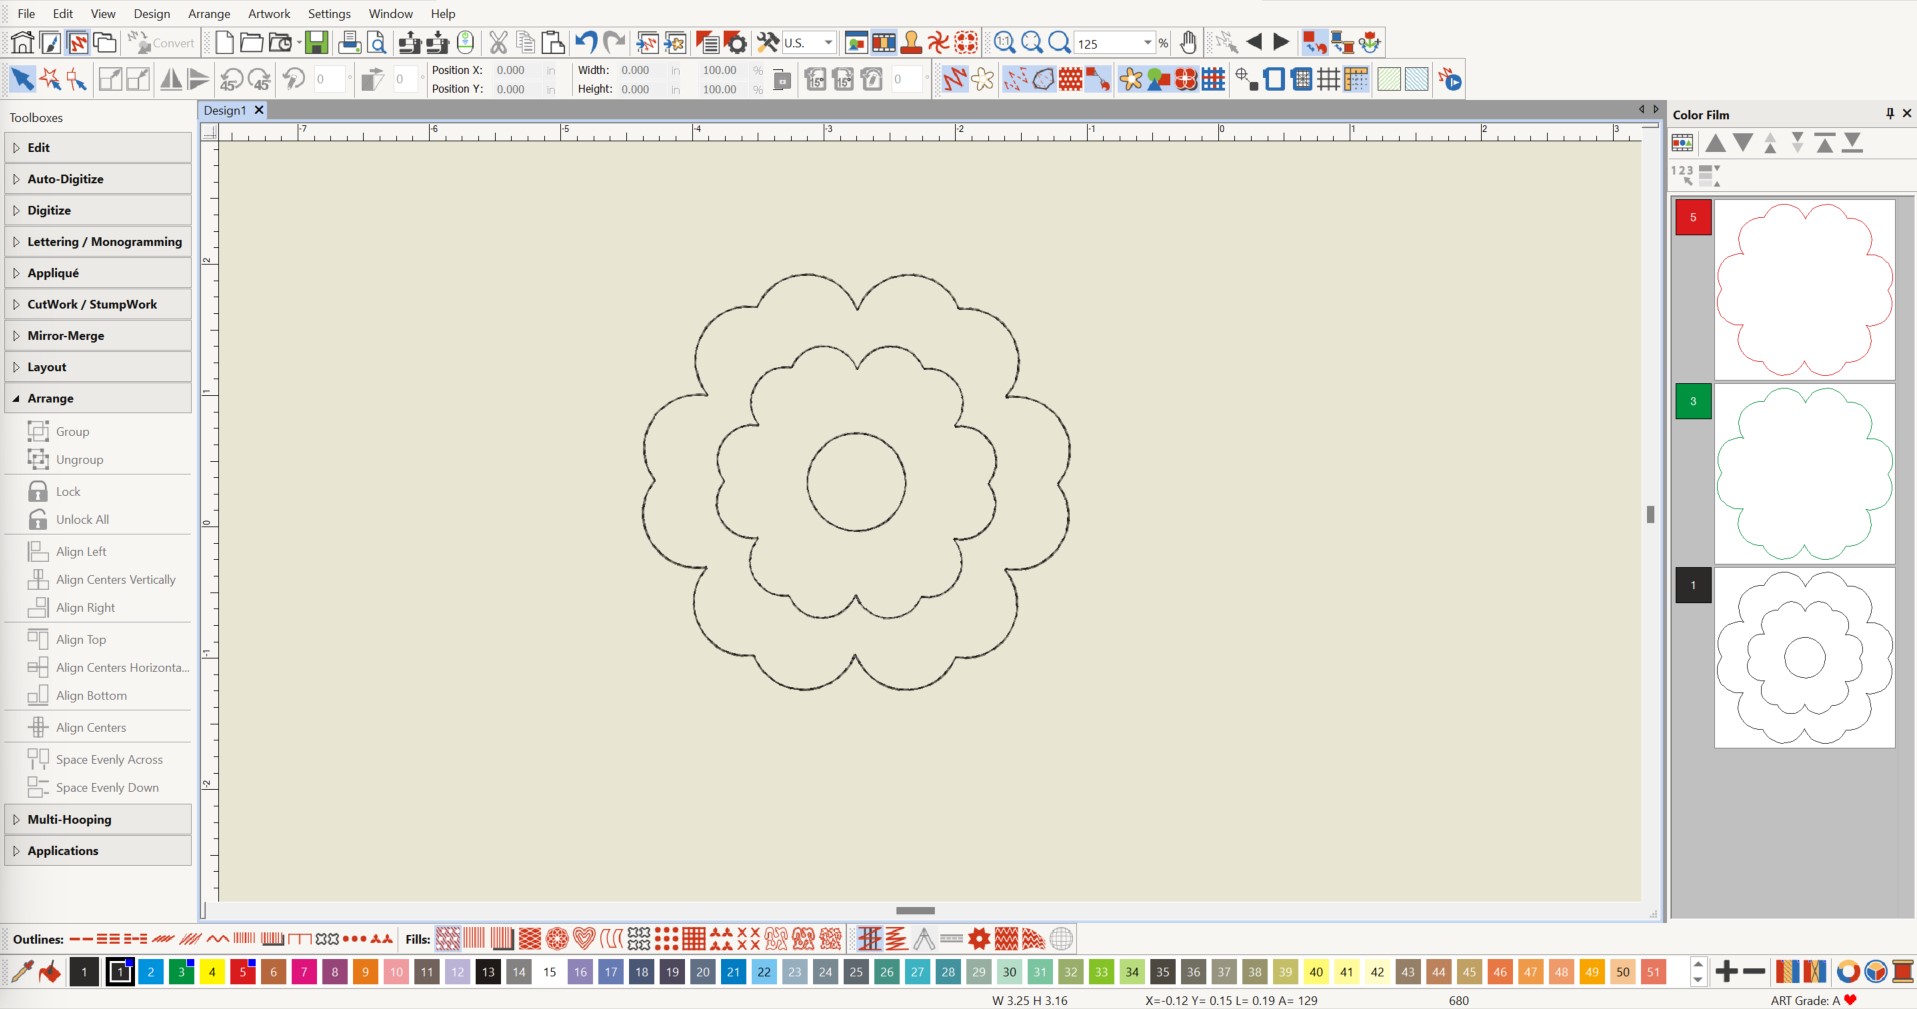
Task: Toggle Show Artistic View flower button
Action: click(983, 79)
